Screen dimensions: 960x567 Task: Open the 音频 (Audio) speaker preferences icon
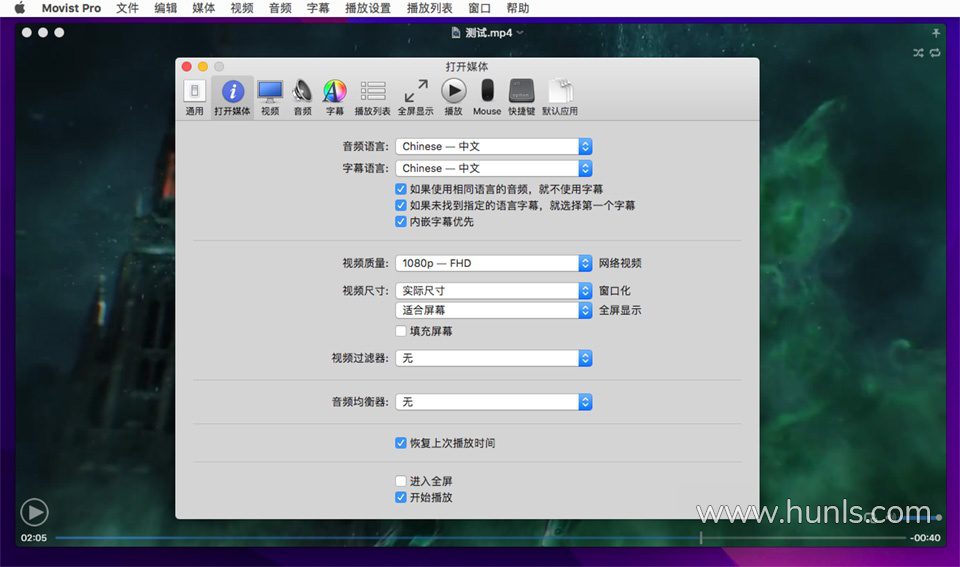tap(302, 97)
